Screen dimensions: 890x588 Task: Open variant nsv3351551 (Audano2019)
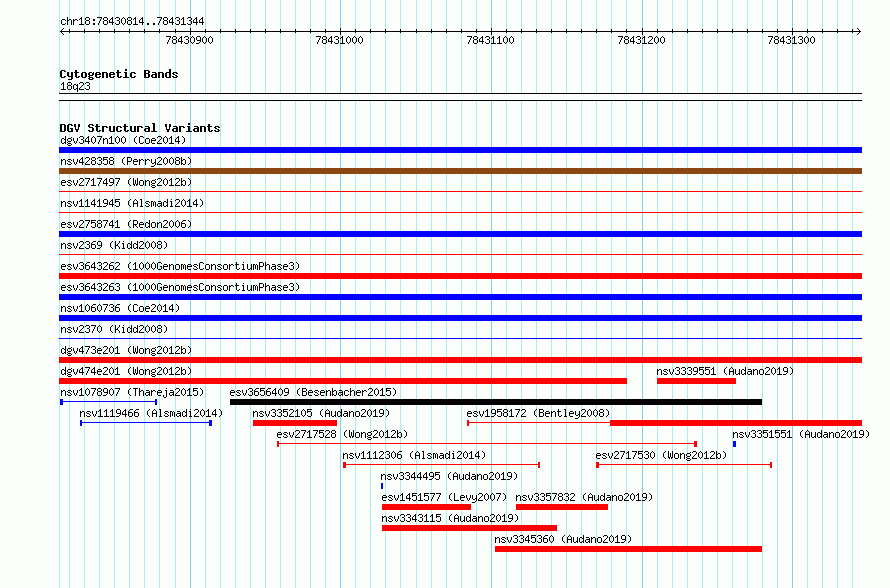[x=801, y=434]
